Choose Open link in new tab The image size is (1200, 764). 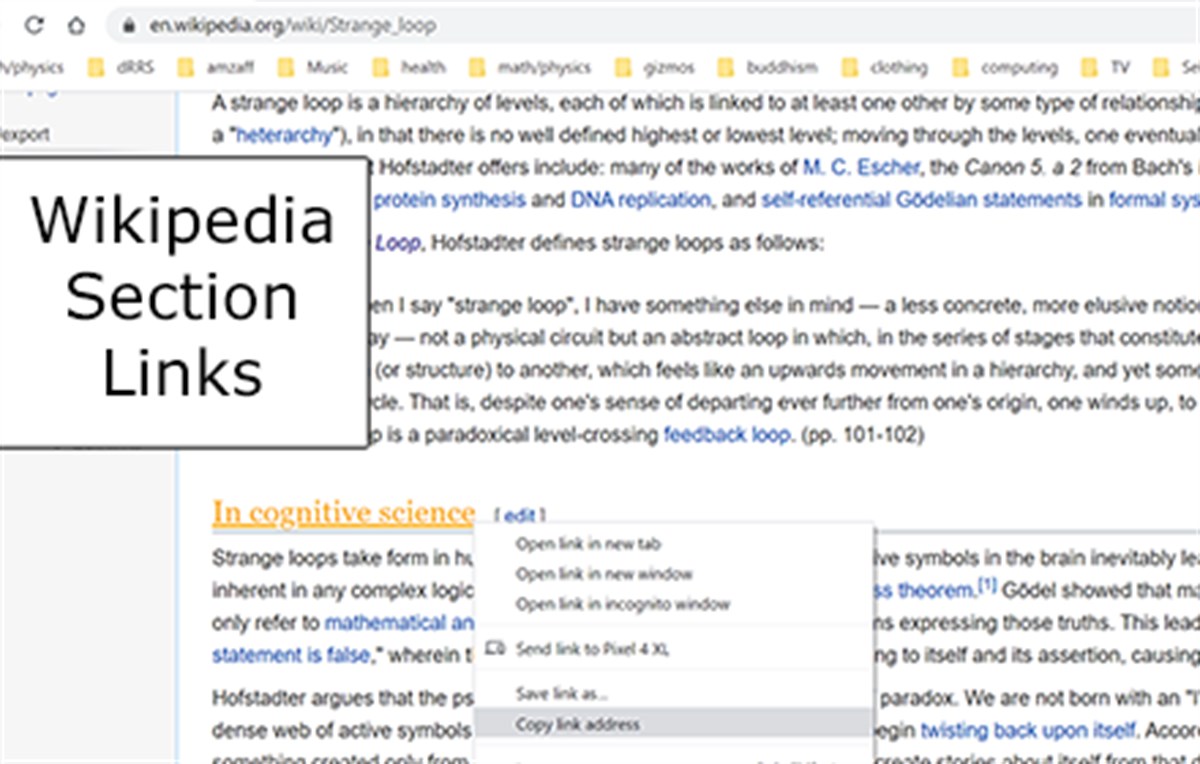click(588, 544)
